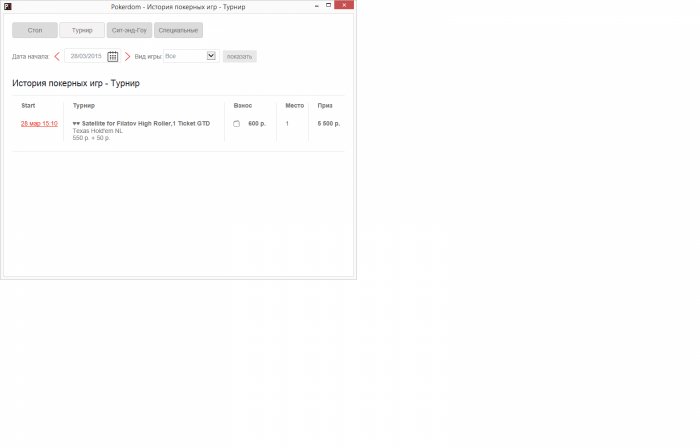Viewport: 700px width, 448px height.
Task: Go to next date with right arrow
Action: pos(127,56)
